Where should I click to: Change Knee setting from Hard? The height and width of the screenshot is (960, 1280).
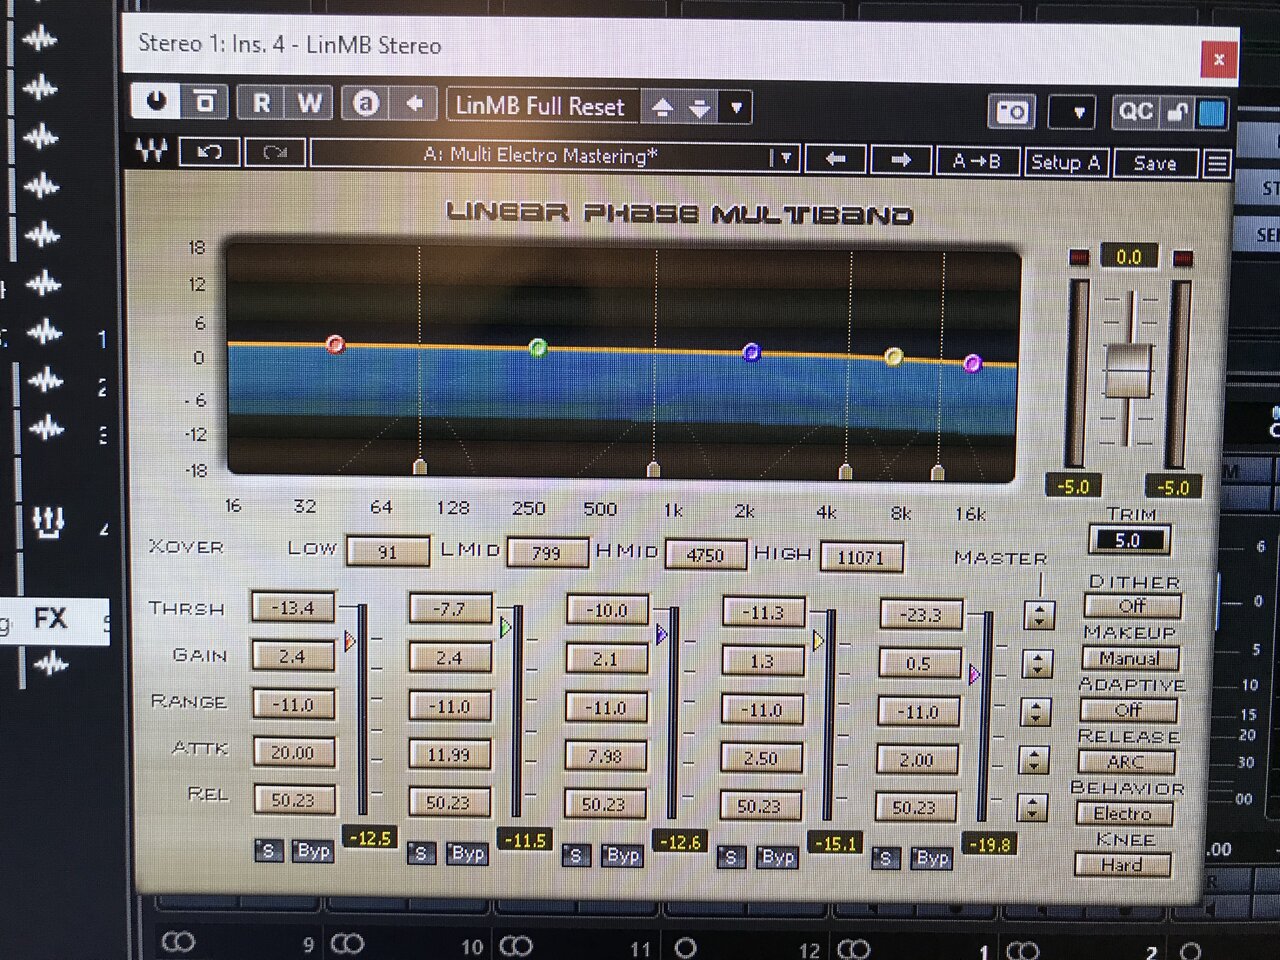coord(1121,865)
